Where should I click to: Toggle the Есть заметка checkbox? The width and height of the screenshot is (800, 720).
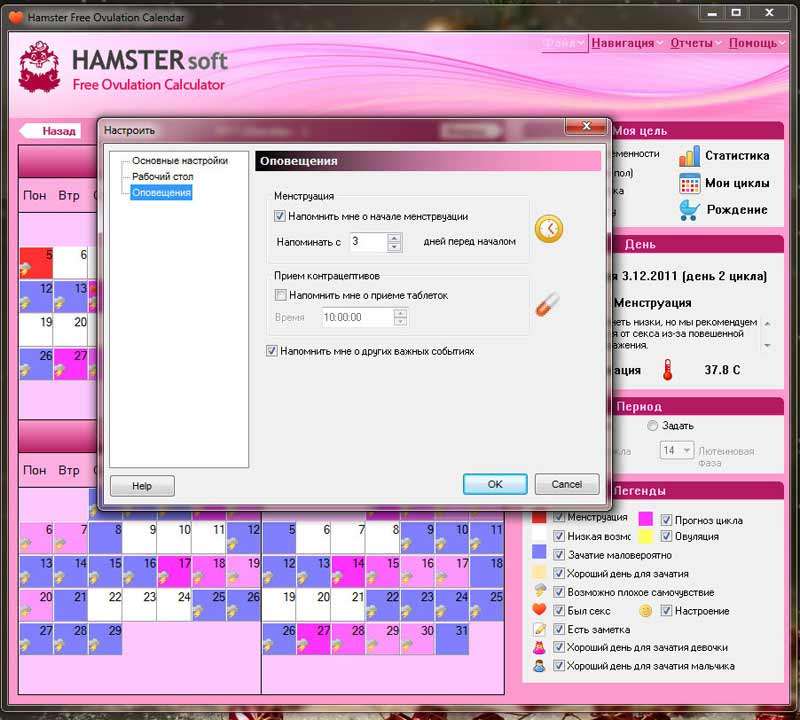(559, 629)
